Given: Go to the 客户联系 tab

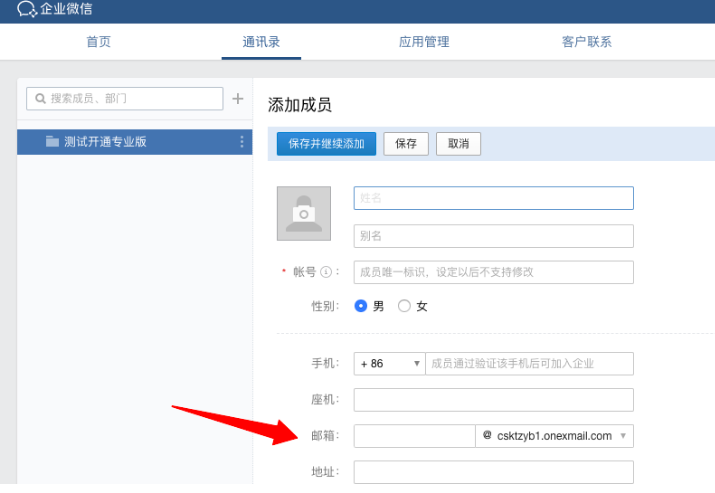Looking at the screenshot, I should (x=587, y=42).
